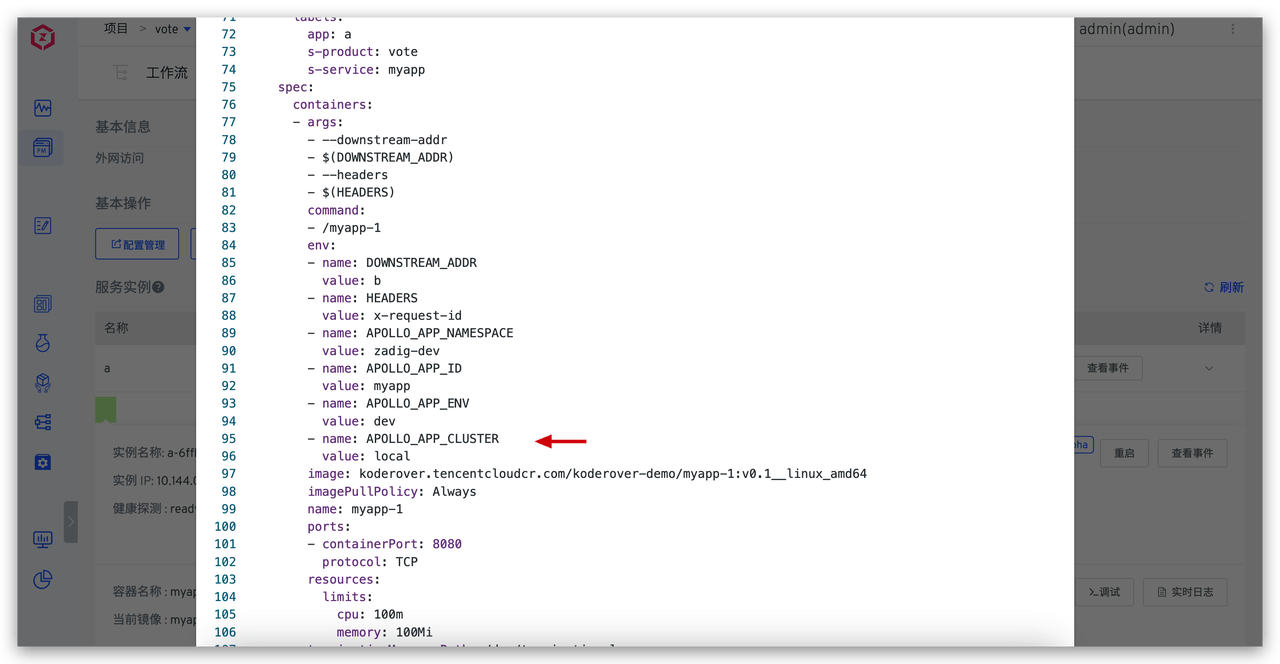The image size is (1280, 664).
Task: Switch to the 工作流 tab
Action: [166, 72]
